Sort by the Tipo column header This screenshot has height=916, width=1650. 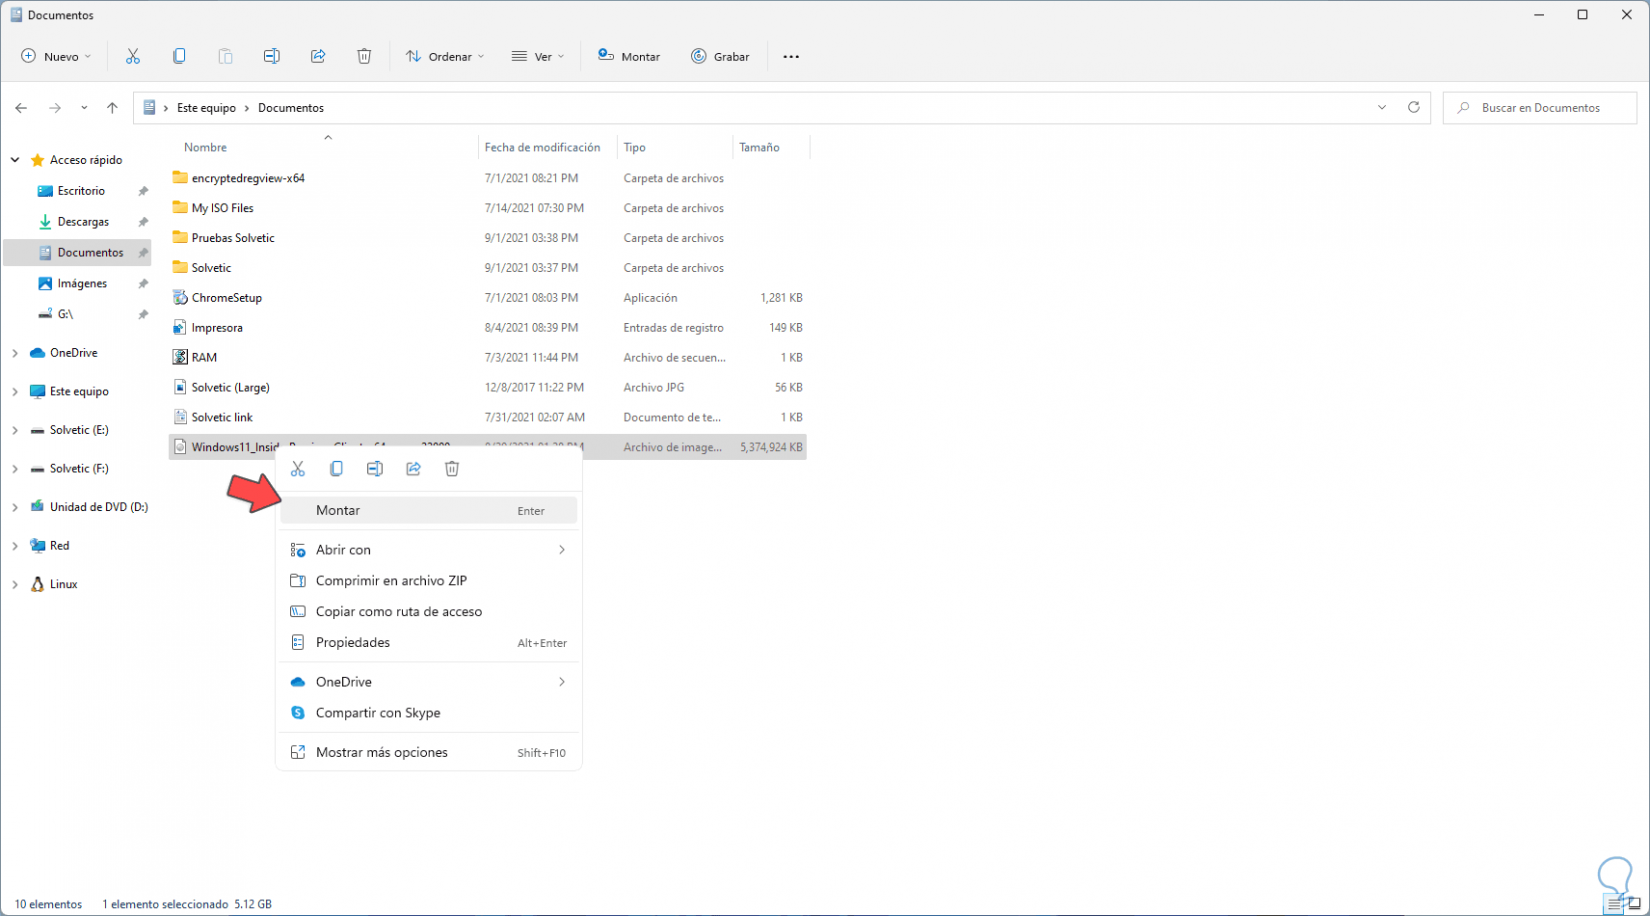coord(634,147)
